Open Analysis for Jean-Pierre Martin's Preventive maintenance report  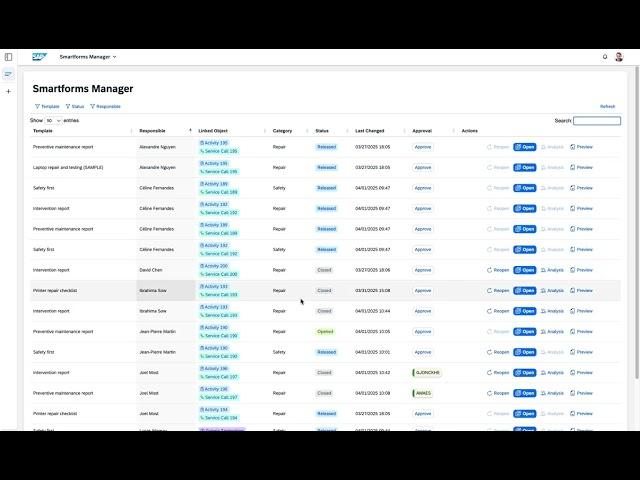(x=552, y=332)
